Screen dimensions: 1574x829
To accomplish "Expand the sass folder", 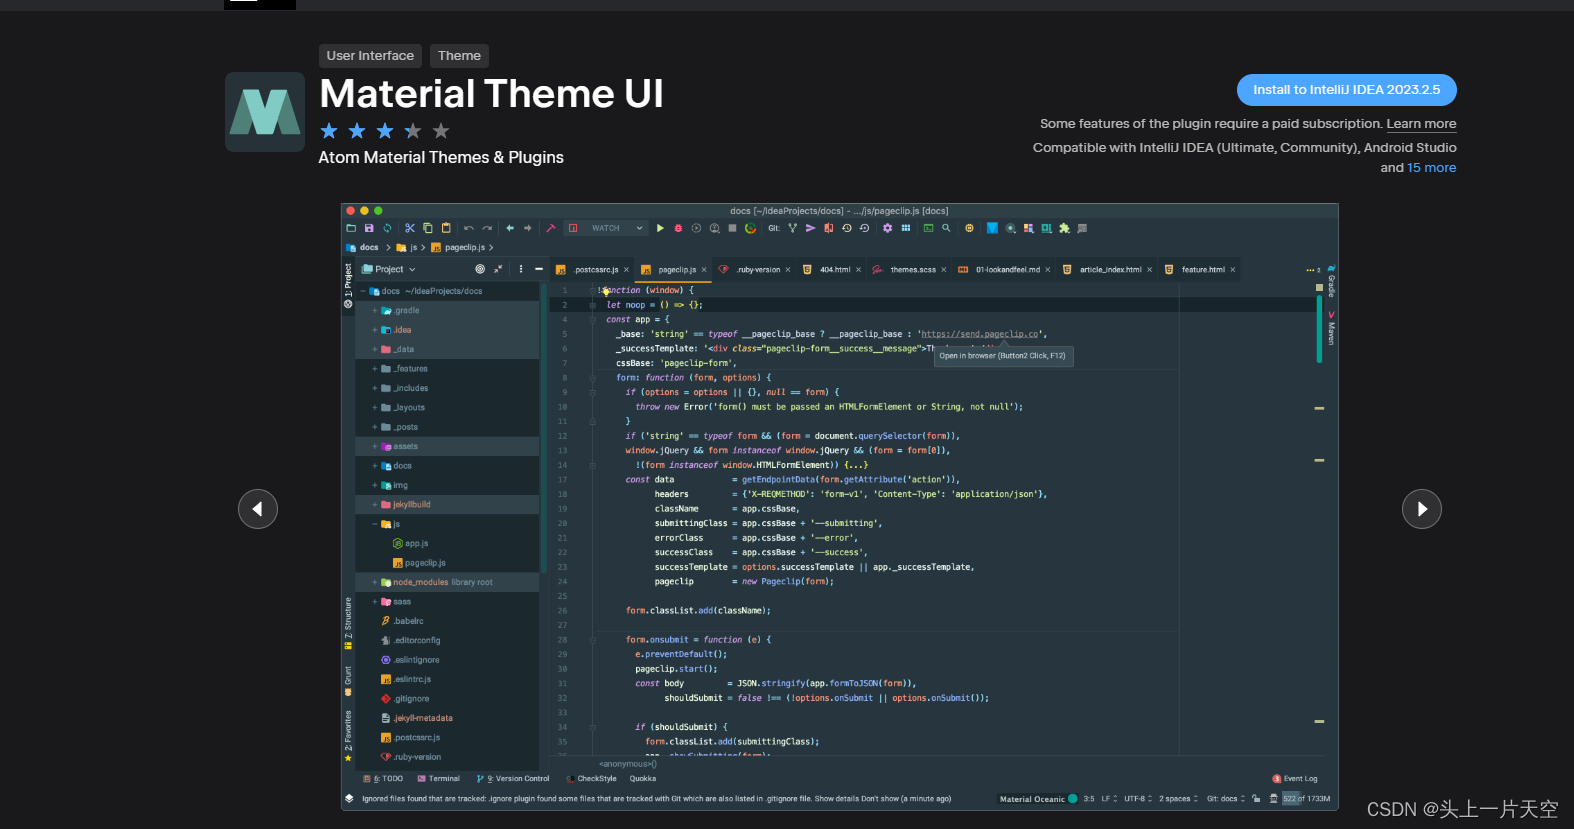I will 375,602.
